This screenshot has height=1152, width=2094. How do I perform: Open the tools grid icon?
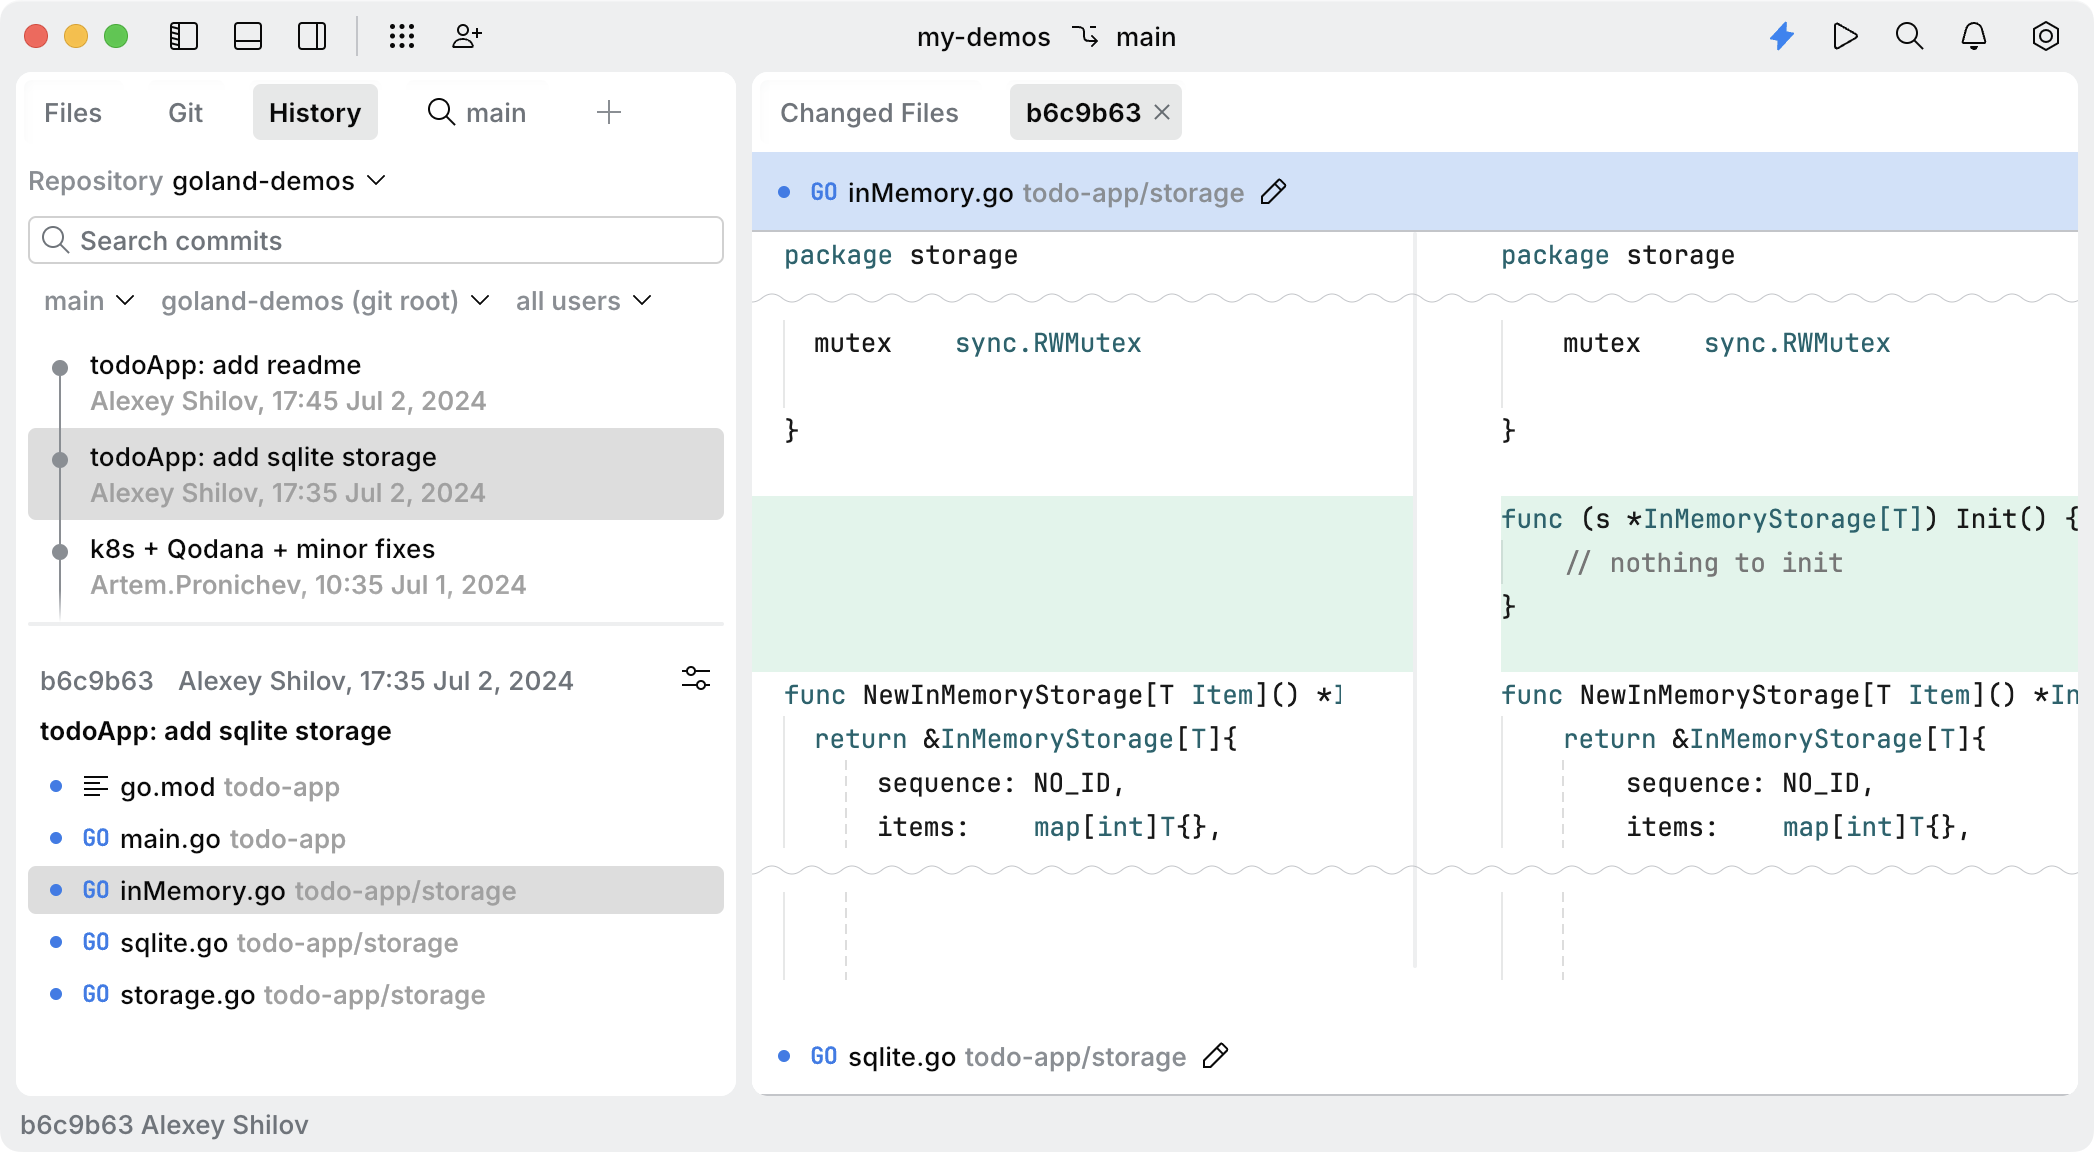[402, 37]
